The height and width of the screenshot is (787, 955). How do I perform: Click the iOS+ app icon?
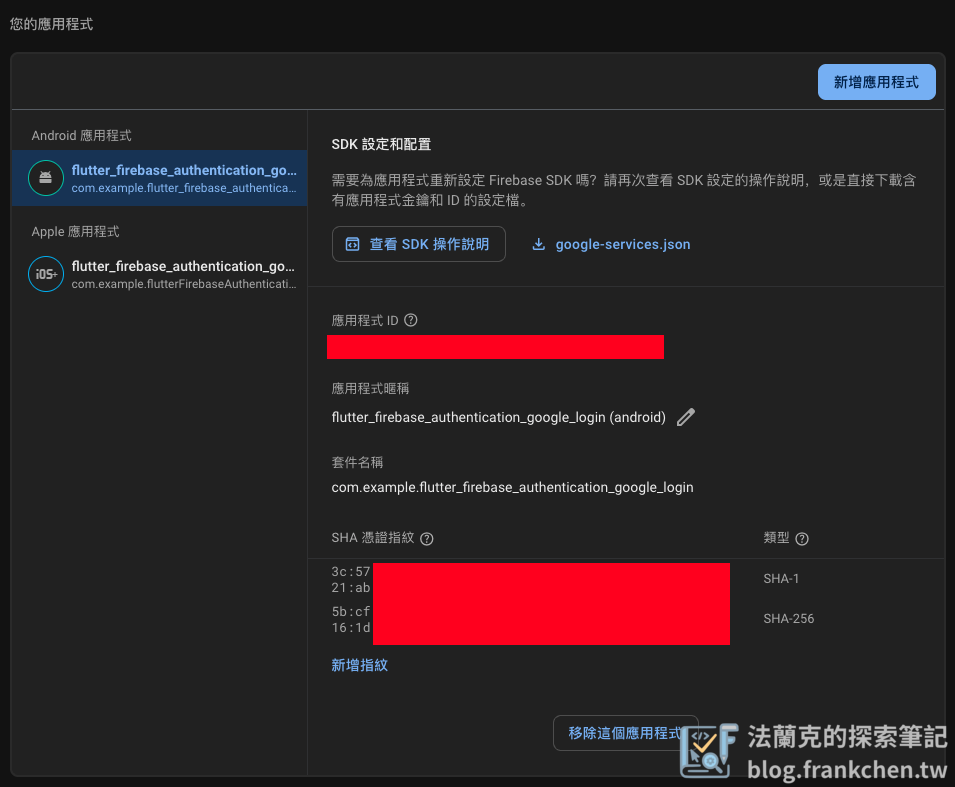[46, 274]
